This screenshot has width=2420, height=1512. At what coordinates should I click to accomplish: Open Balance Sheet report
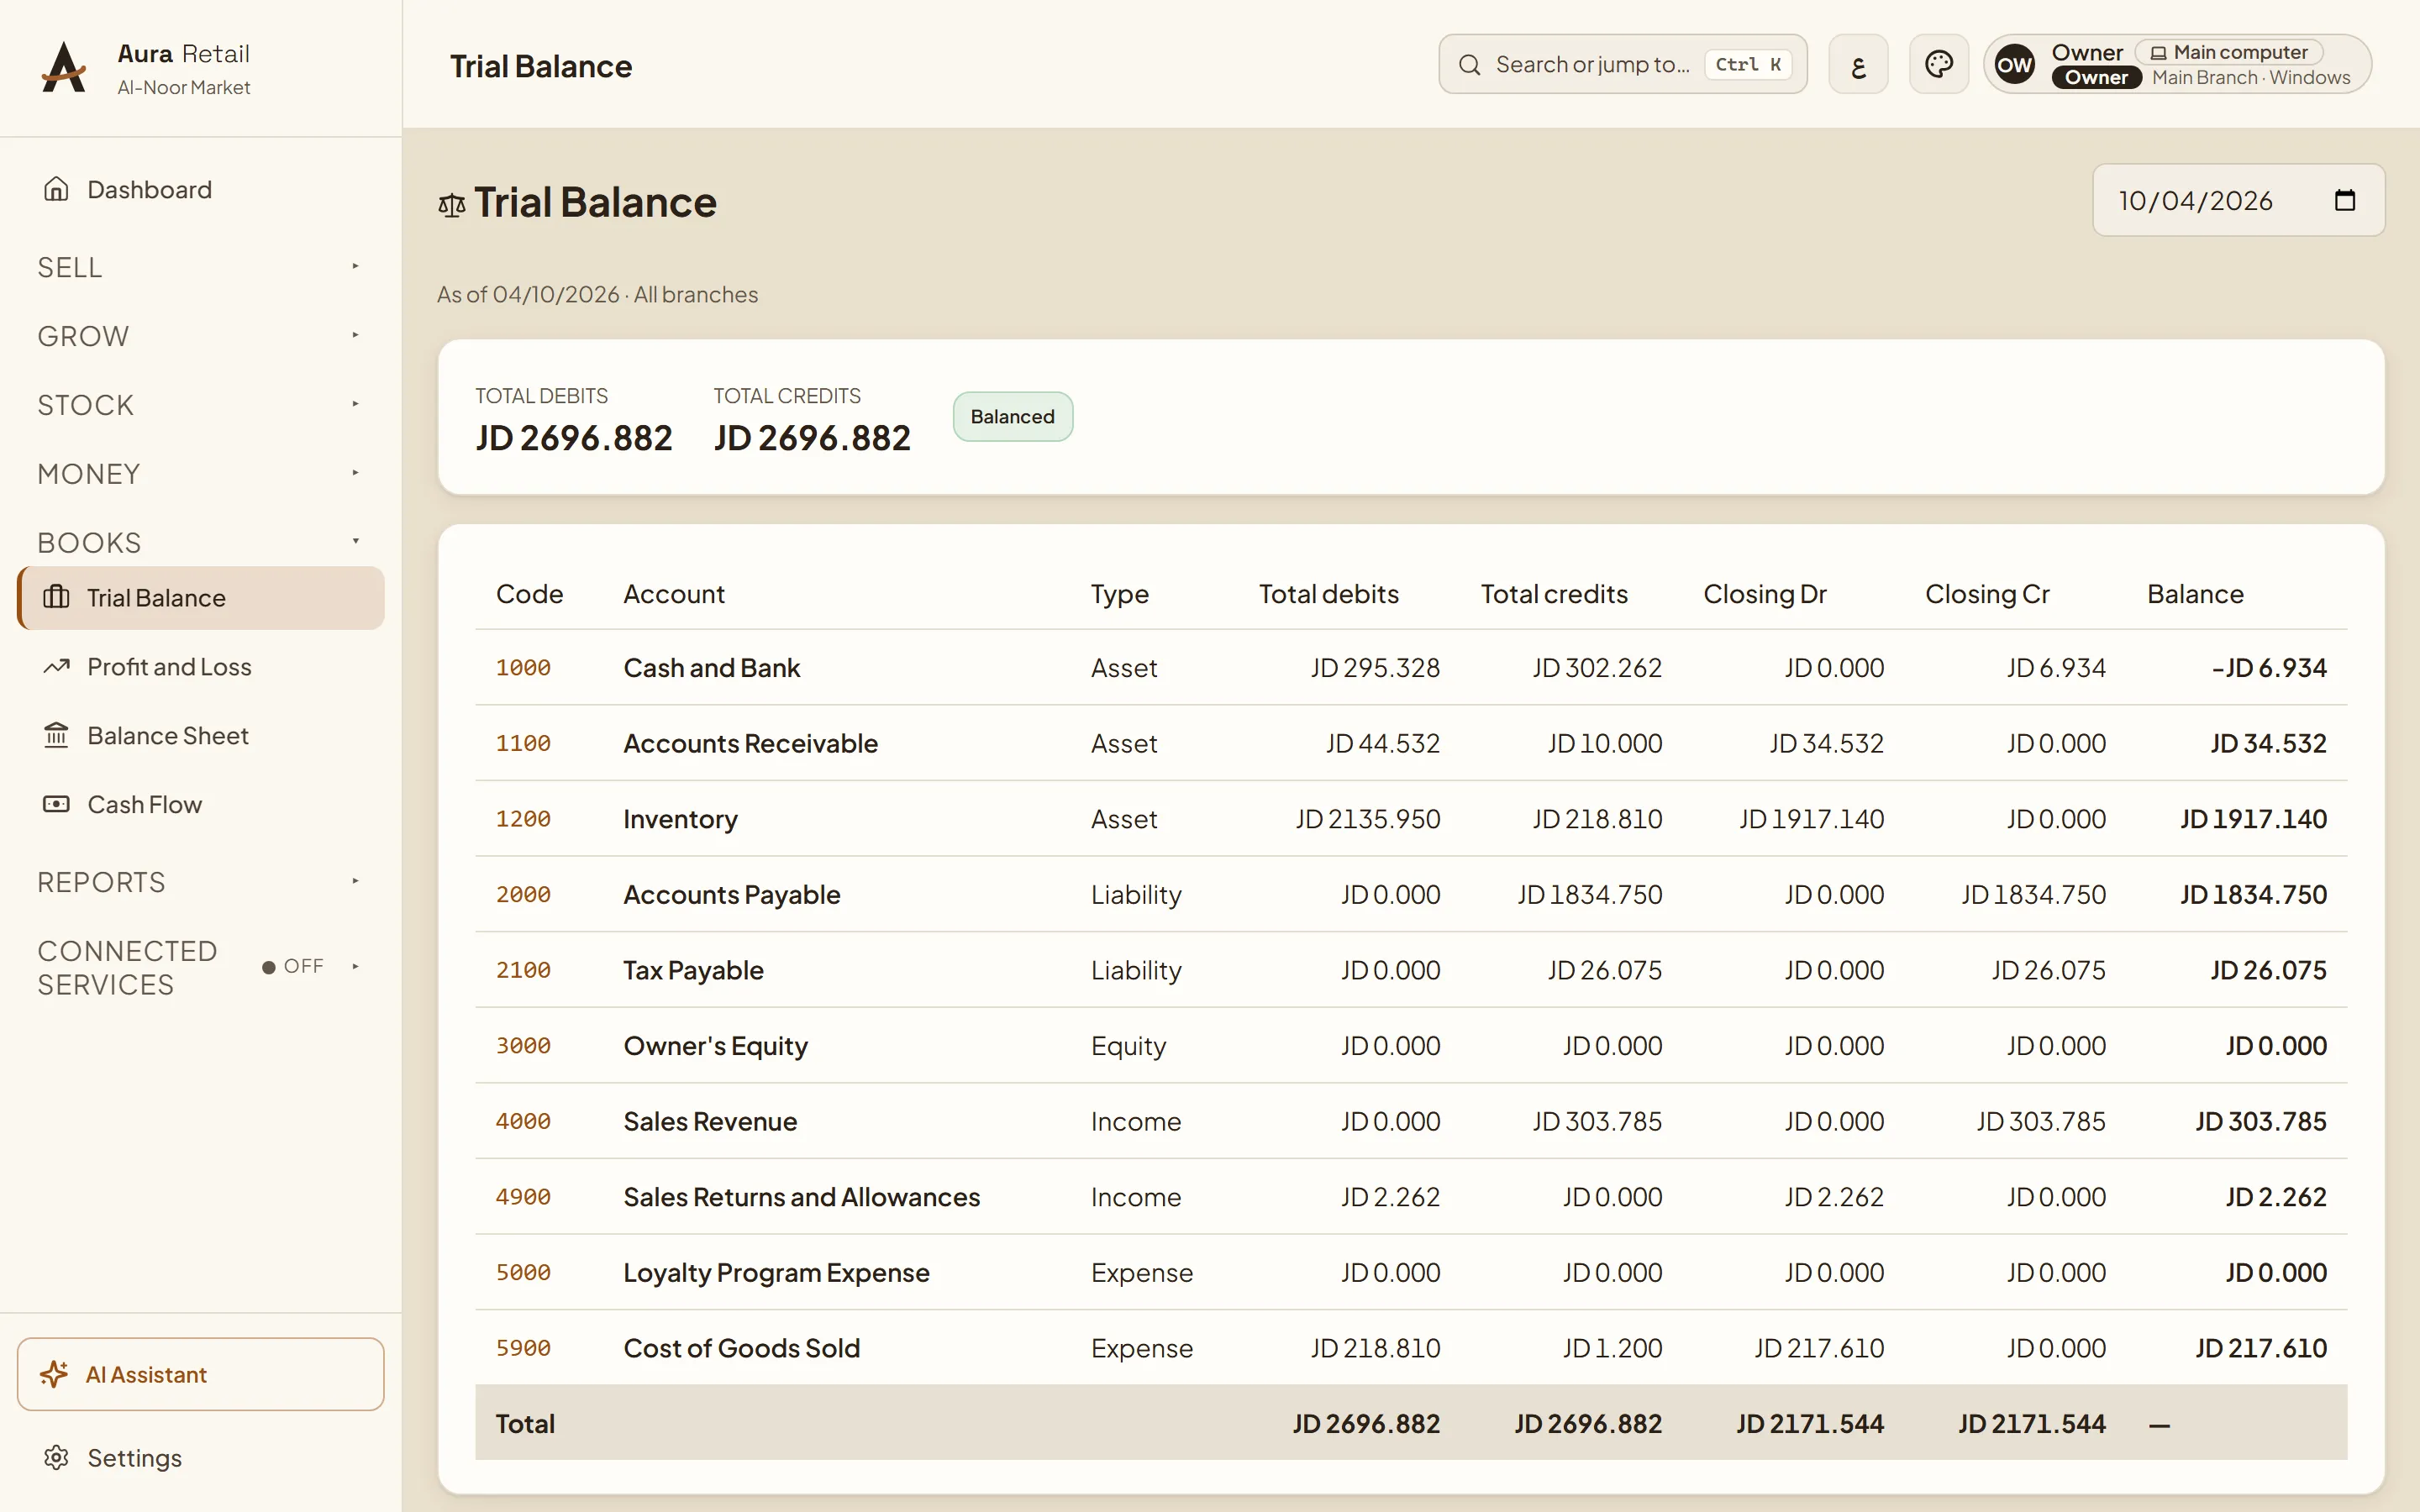[x=200, y=736]
